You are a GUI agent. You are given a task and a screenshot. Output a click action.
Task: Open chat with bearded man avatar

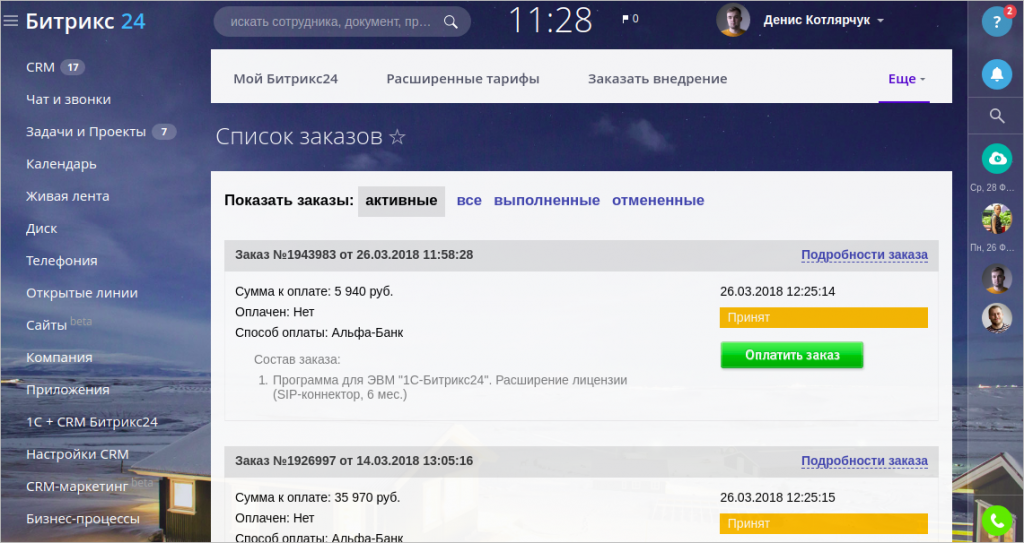click(x=997, y=318)
